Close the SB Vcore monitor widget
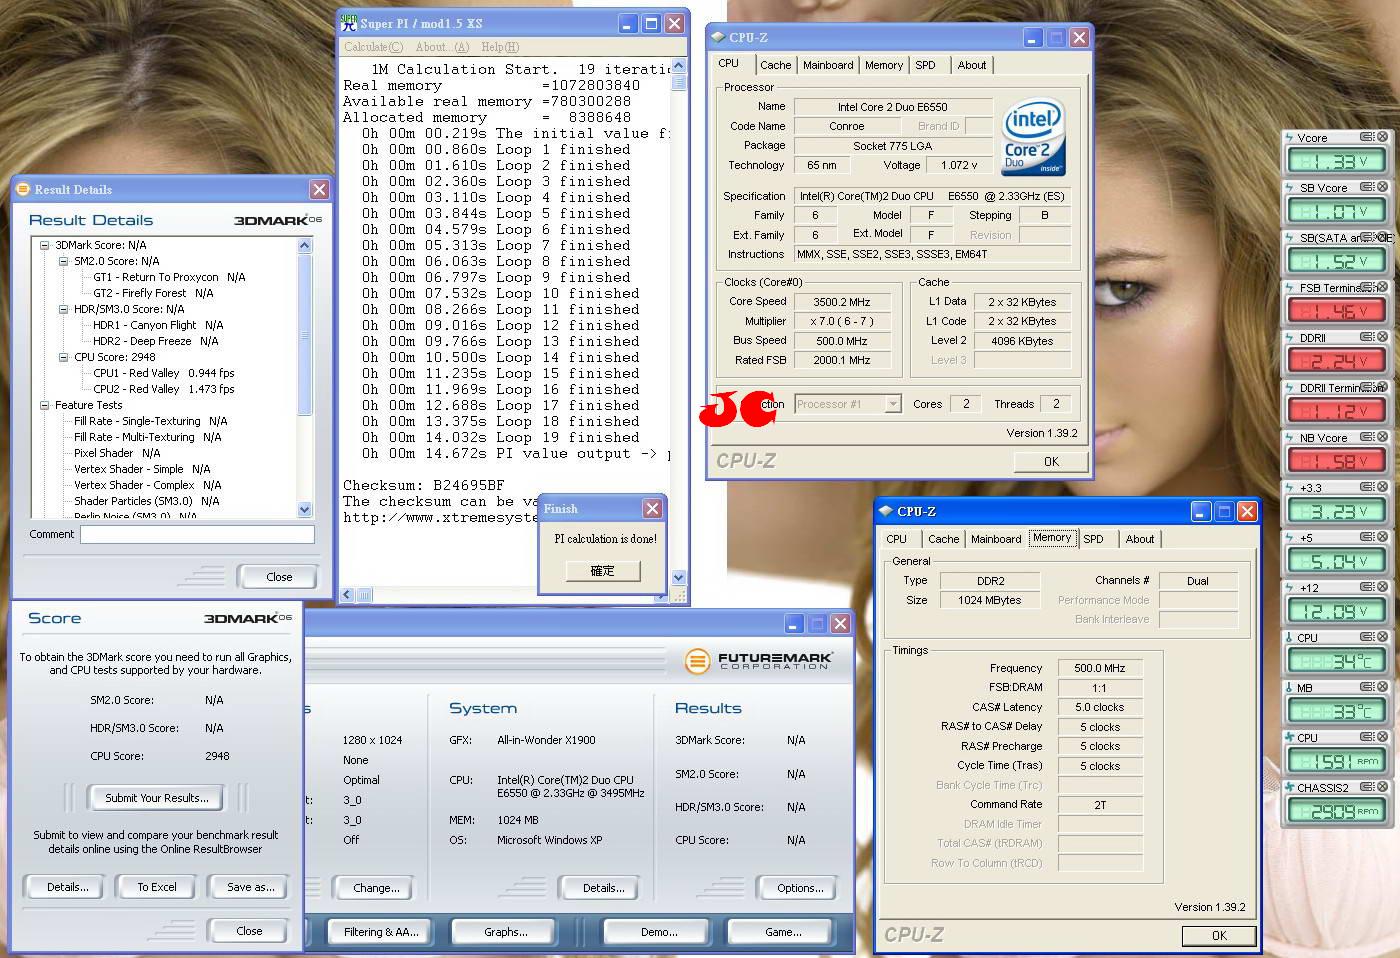1400x958 pixels. click(x=1383, y=187)
